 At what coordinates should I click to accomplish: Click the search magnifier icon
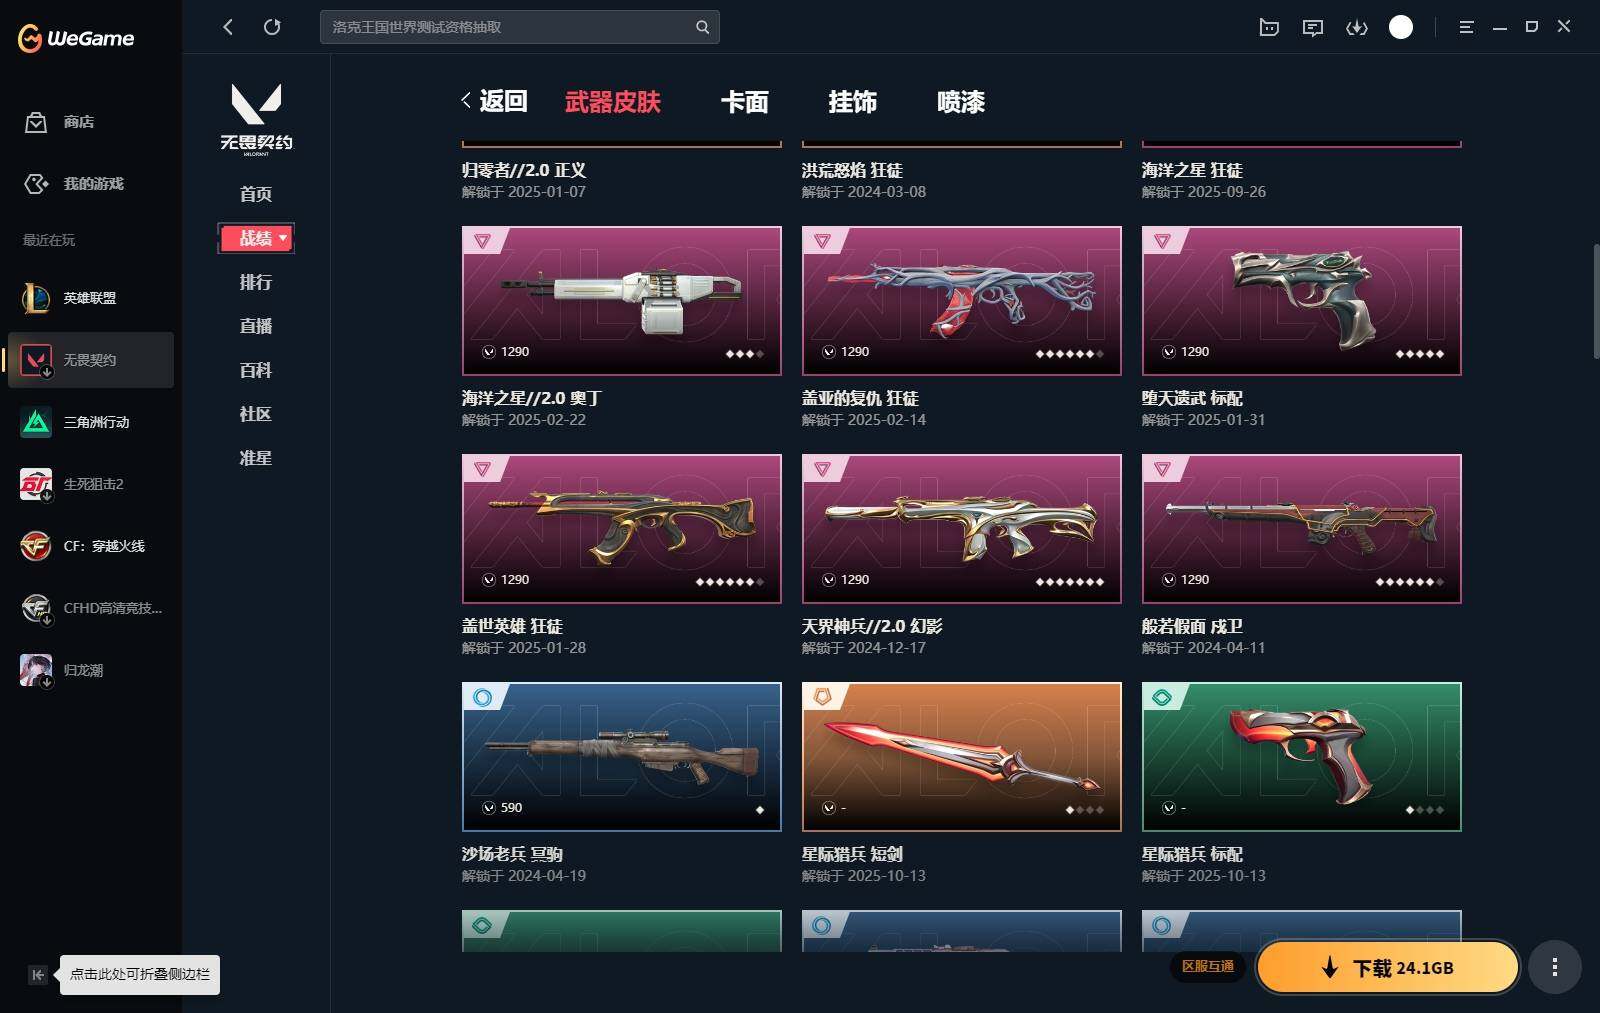[x=702, y=27]
